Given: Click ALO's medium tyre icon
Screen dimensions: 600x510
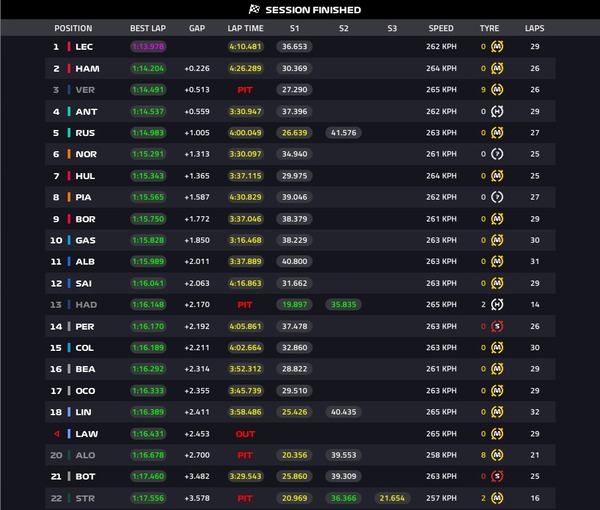Looking at the screenshot, I should pos(497,455).
